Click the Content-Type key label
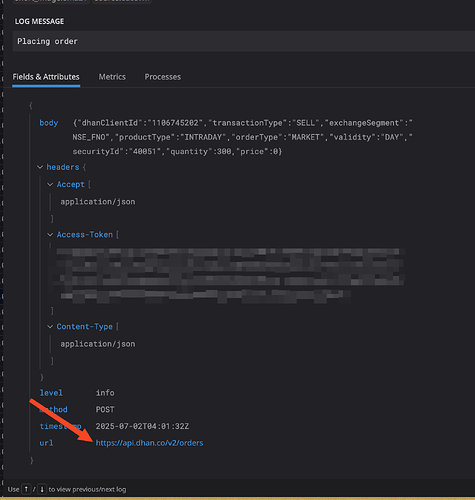Viewport: 475px width, 500px height. click(x=85, y=327)
